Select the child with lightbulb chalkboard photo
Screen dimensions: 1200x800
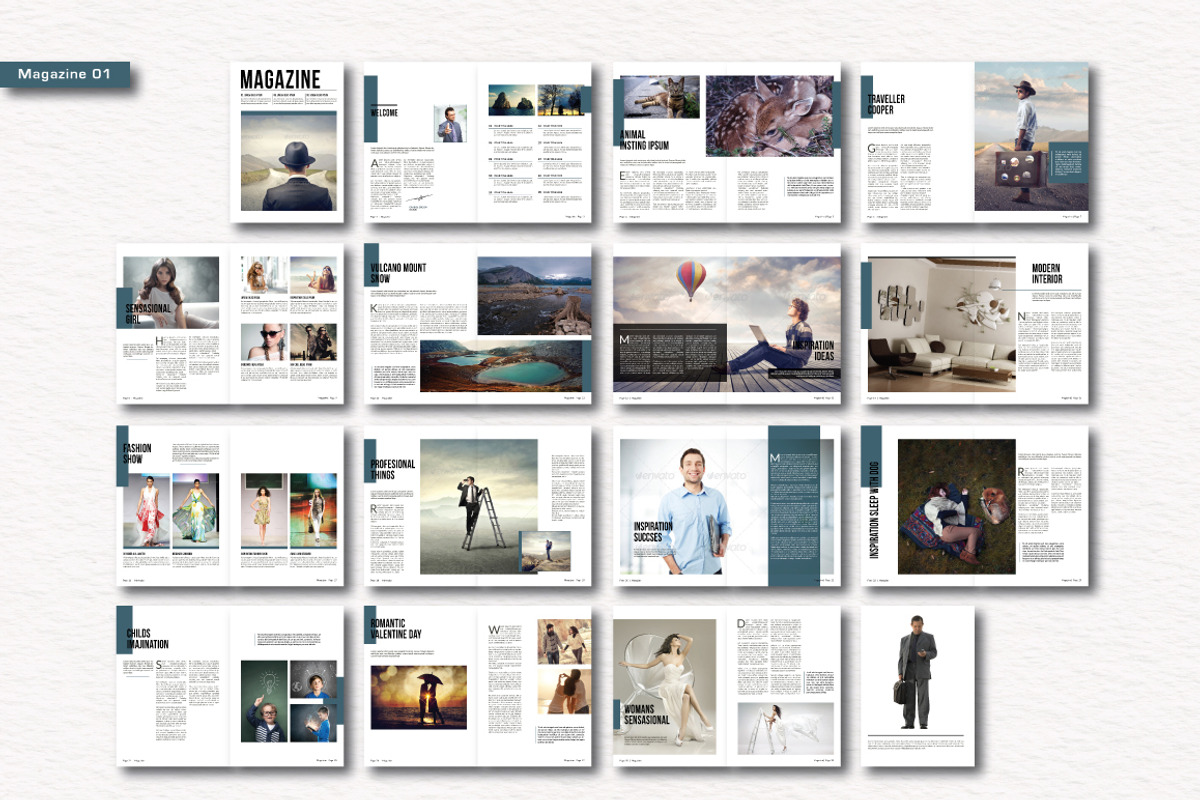click(265, 701)
